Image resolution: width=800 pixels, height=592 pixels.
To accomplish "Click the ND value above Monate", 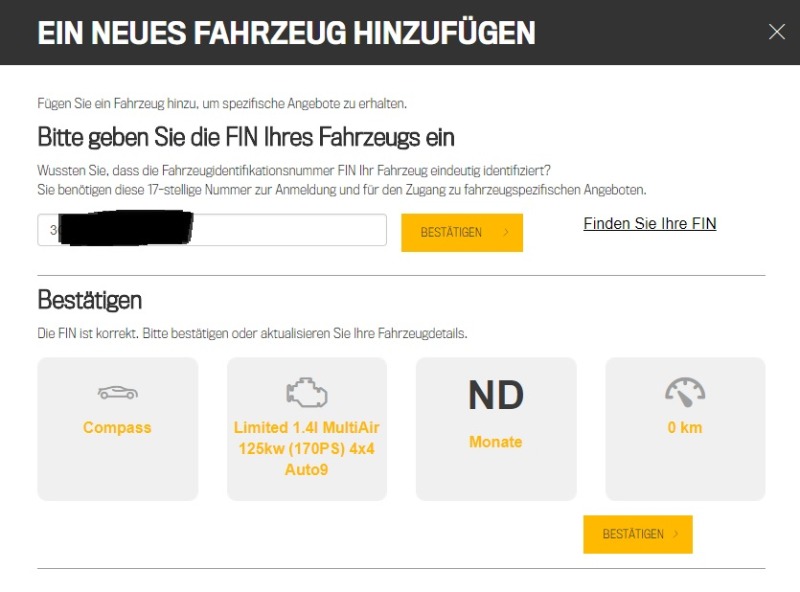I will pyautogui.click(x=496, y=396).
